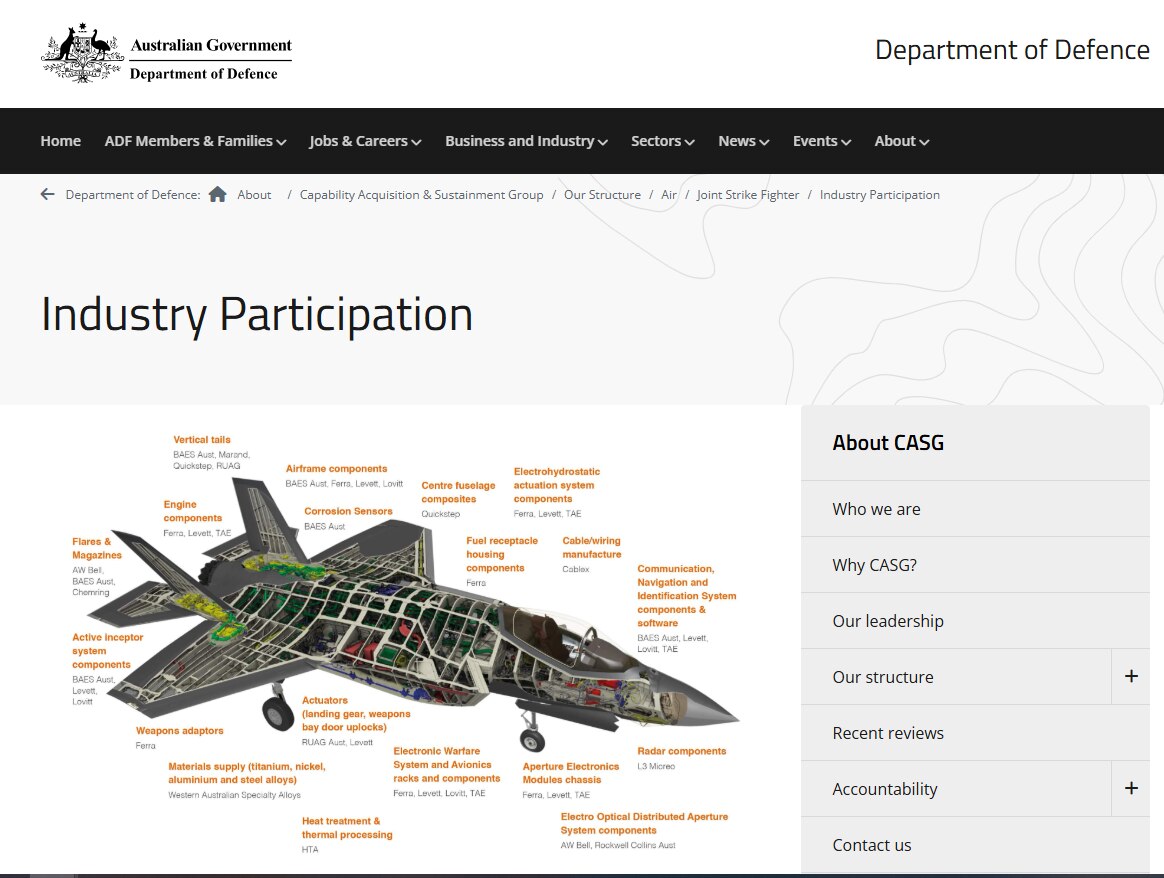The width and height of the screenshot is (1164, 878).
Task: Open the News dropdown menu
Action: pyautogui.click(x=743, y=141)
